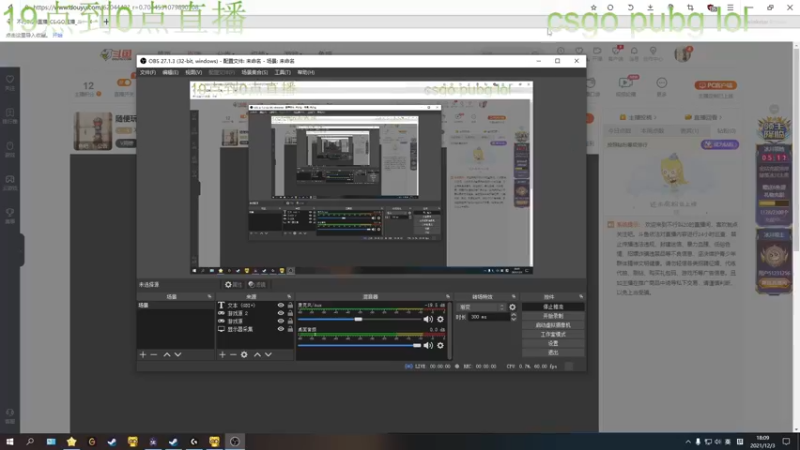The height and width of the screenshot is (450, 800).
Task: Open the 工具(T) menu in OBS
Action: [282, 72]
